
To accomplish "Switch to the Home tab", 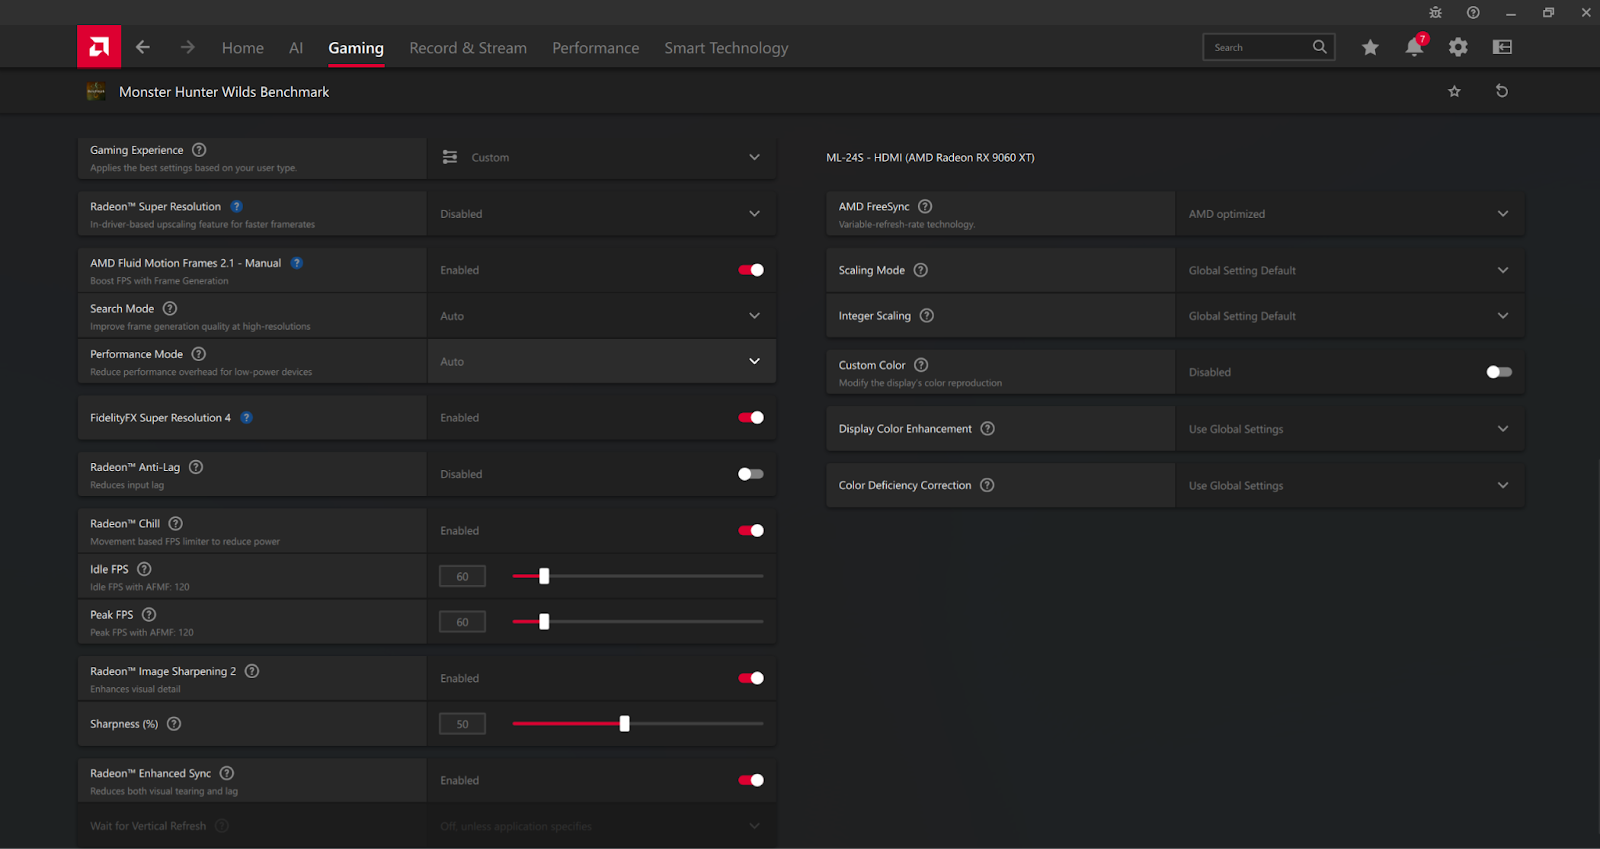I will (243, 48).
